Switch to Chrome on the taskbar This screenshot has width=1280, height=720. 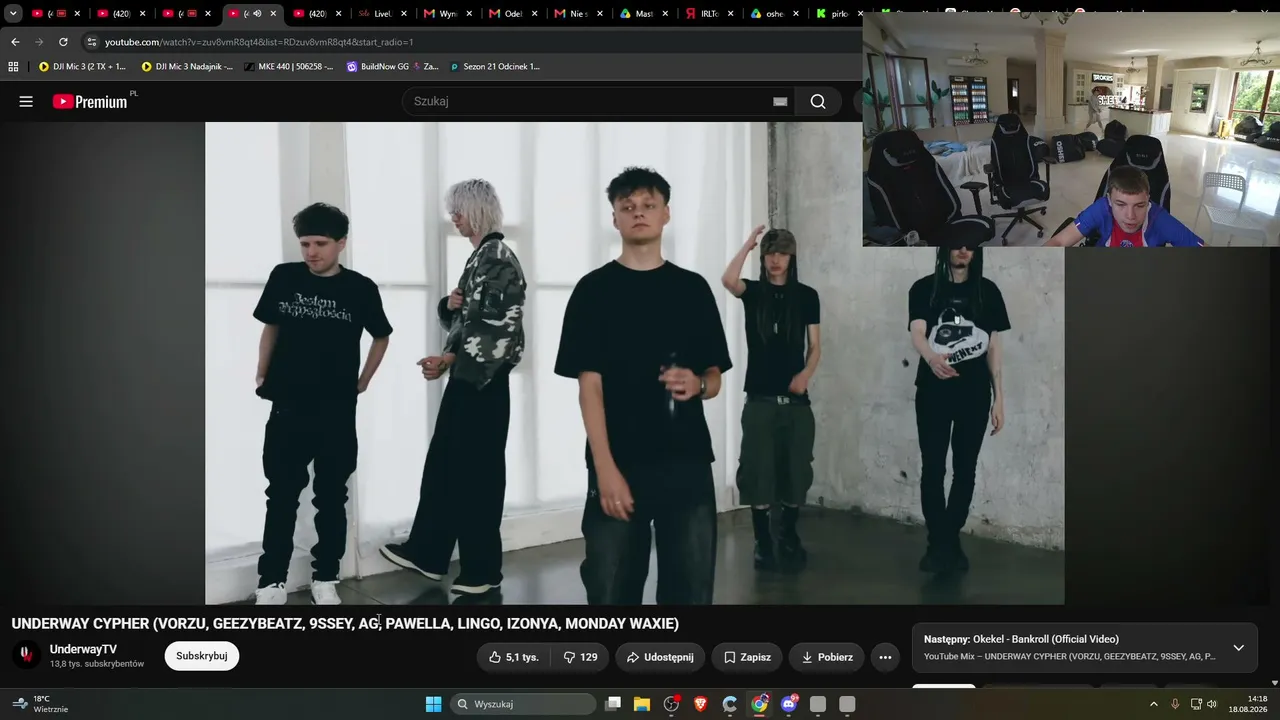coord(760,704)
